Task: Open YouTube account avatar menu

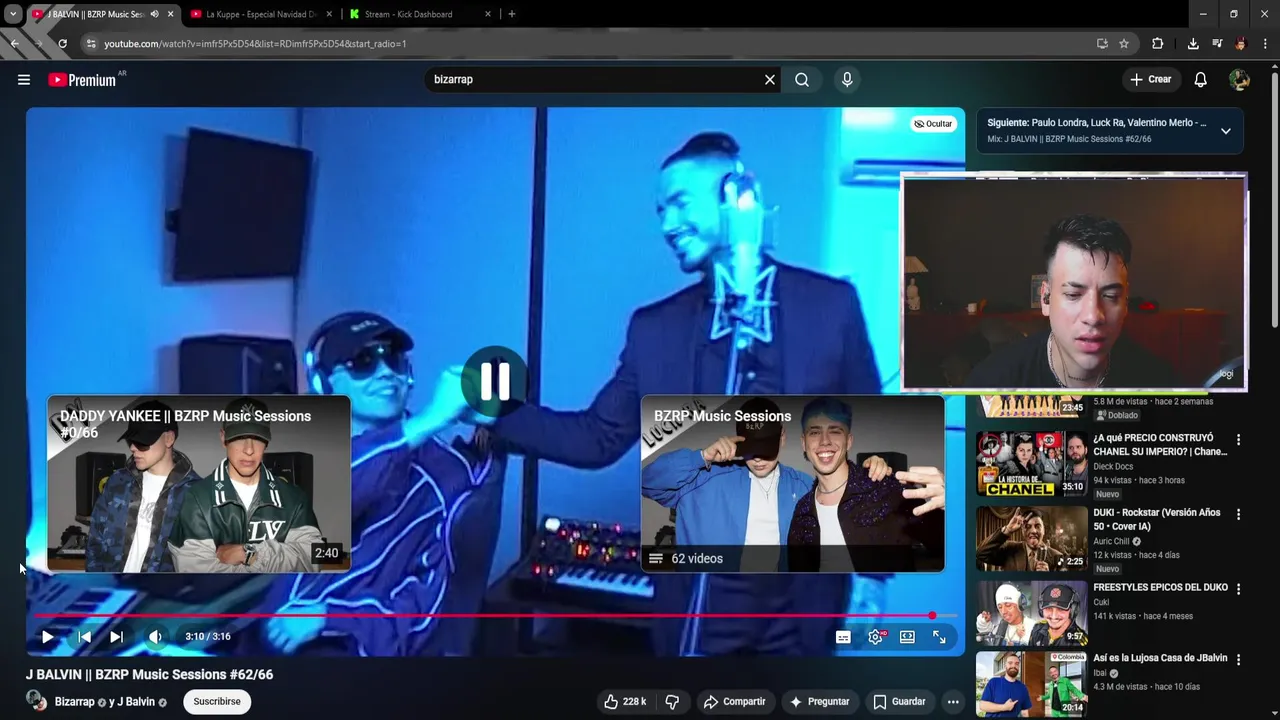Action: [1240, 80]
